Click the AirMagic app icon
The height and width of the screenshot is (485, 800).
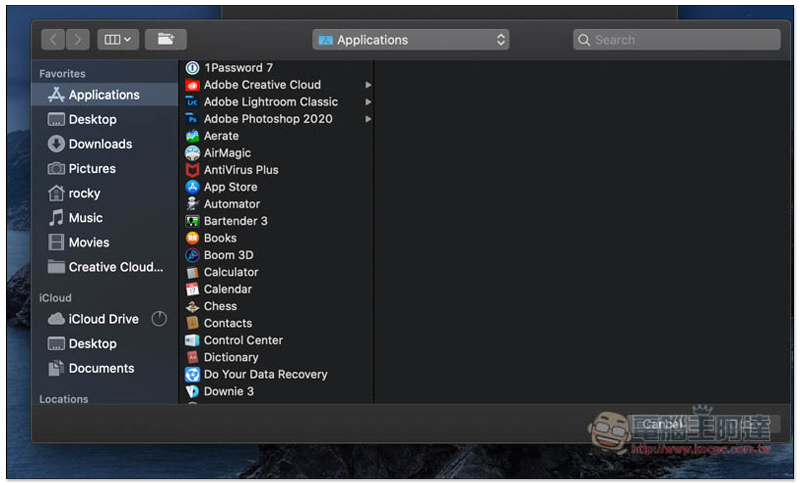click(x=192, y=153)
